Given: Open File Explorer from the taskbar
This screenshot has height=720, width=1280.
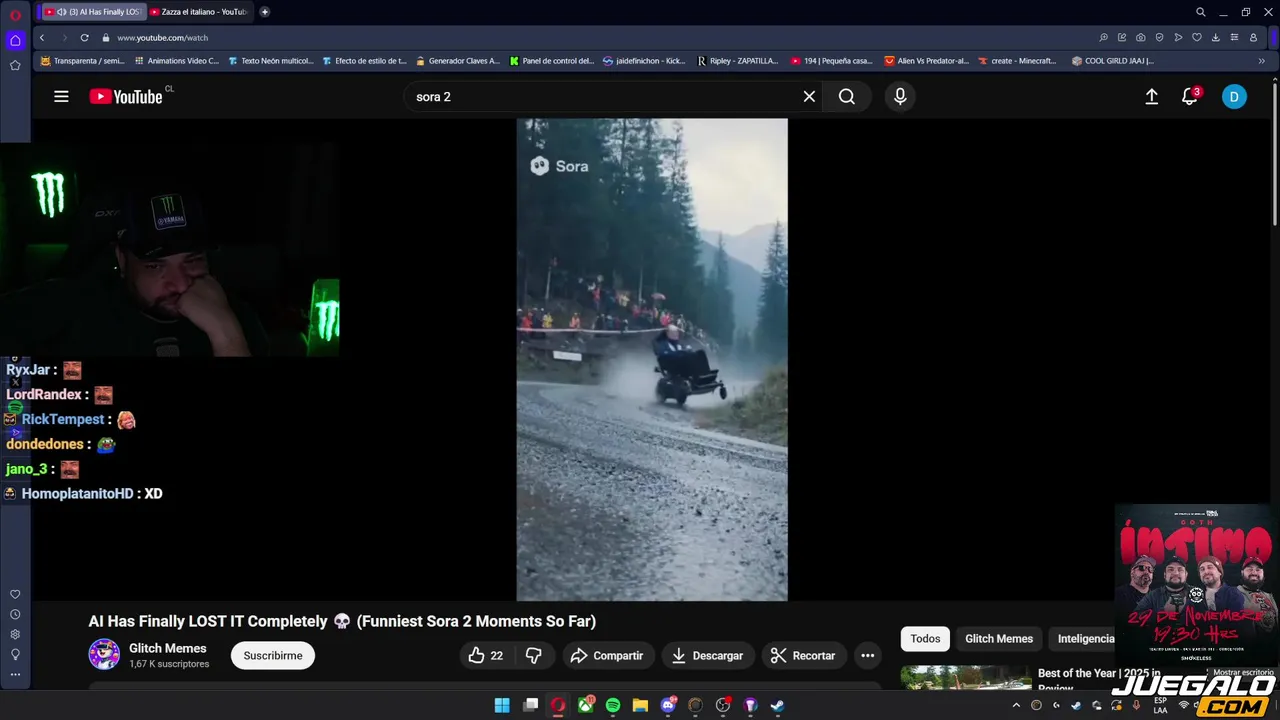Looking at the screenshot, I should click(640, 705).
